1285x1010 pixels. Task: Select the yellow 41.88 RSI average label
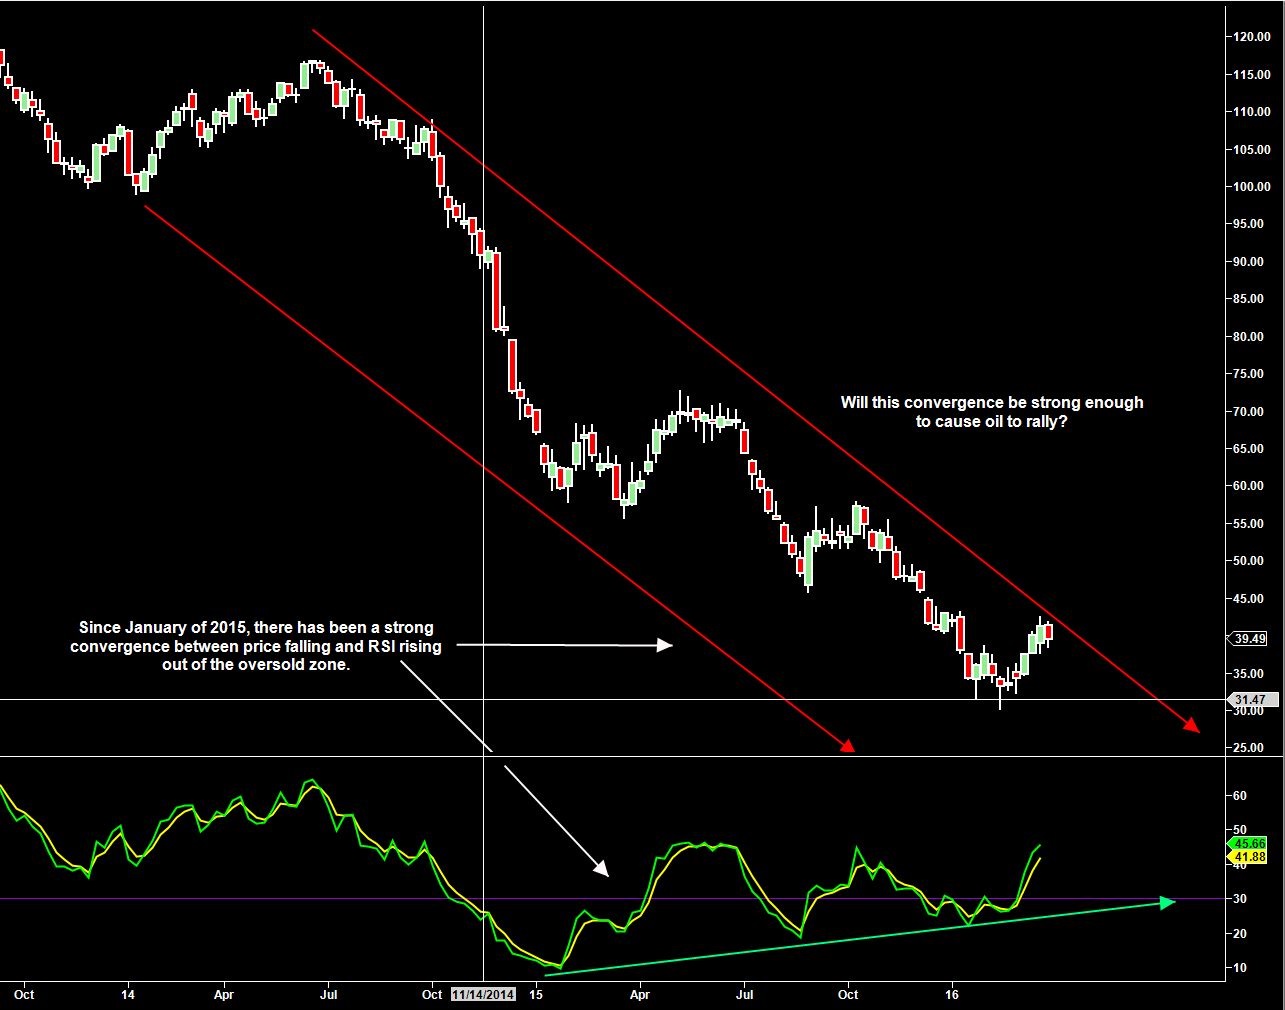1248,857
